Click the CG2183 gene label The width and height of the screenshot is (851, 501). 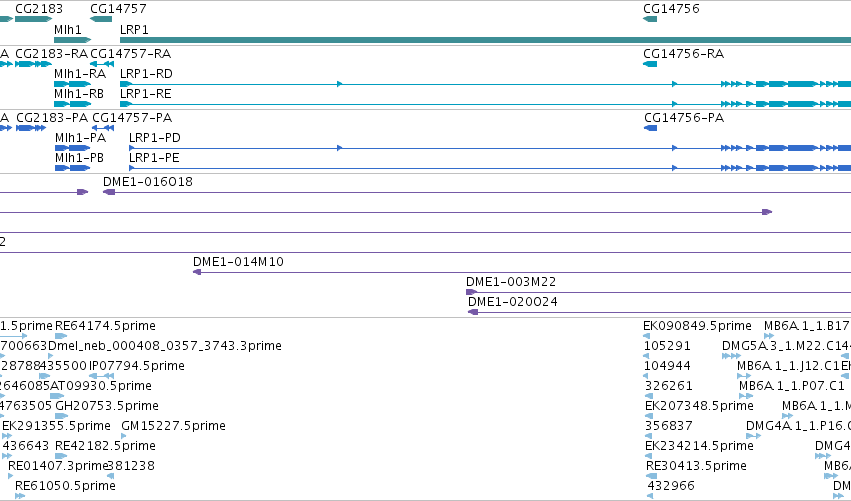39,9
